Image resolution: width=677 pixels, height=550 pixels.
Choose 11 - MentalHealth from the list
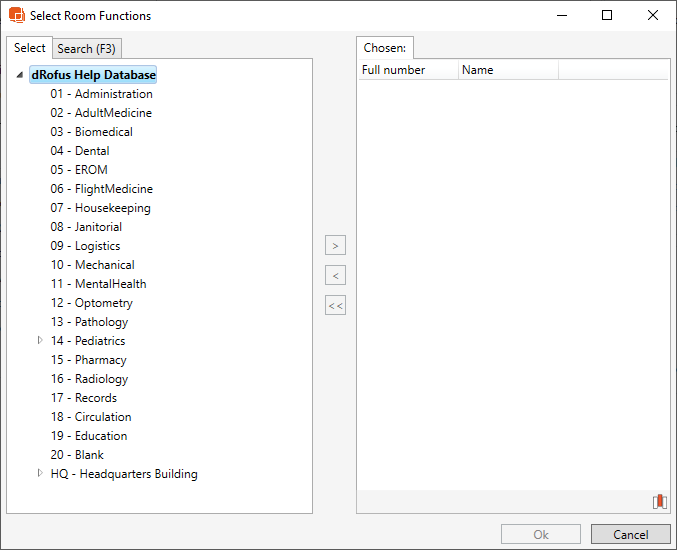(98, 284)
